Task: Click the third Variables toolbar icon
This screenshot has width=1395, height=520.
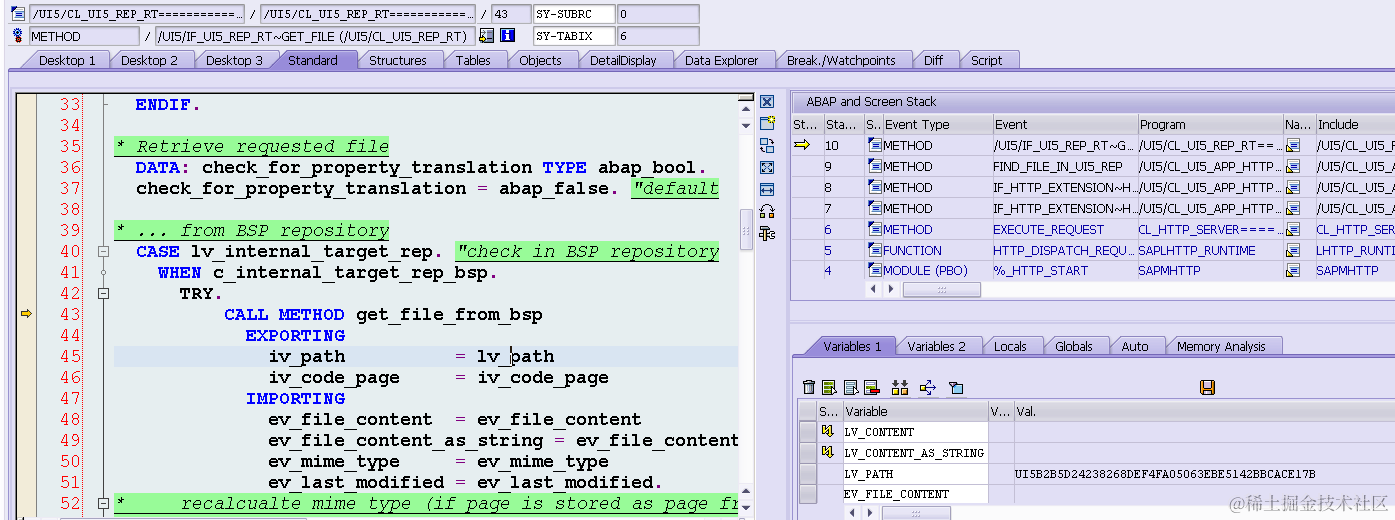Action: pos(851,388)
